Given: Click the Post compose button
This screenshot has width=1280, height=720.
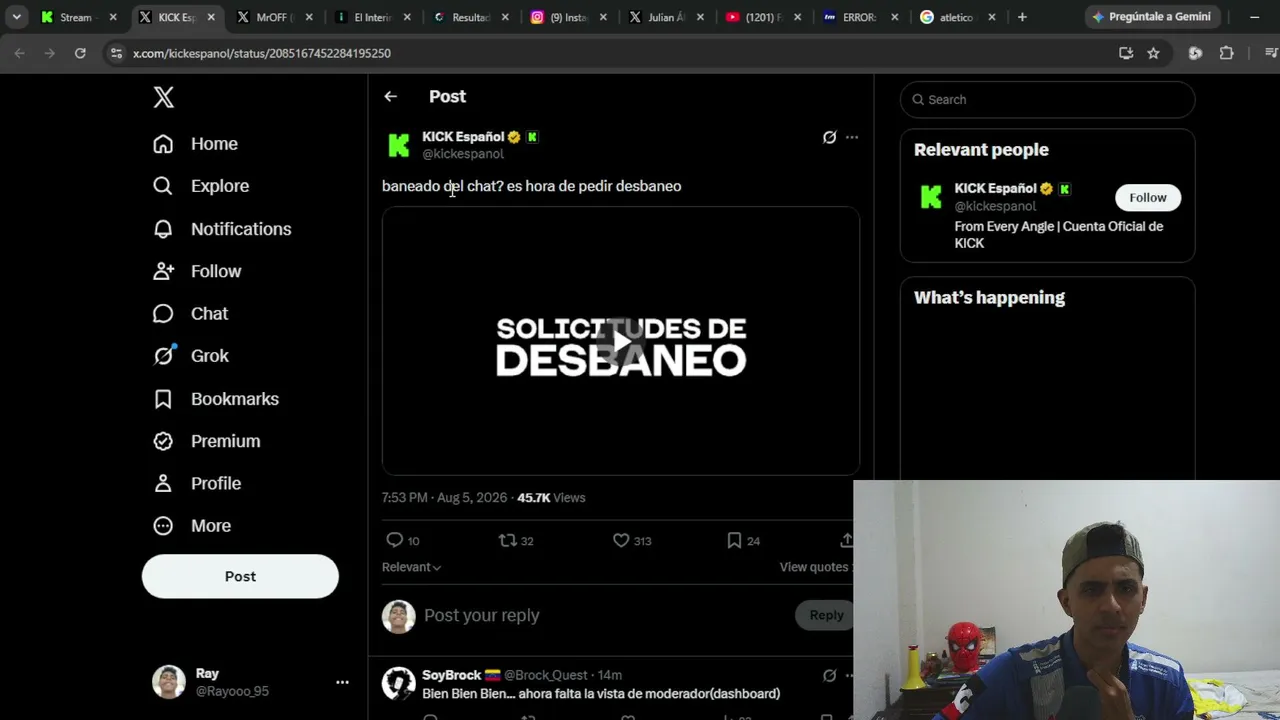Looking at the screenshot, I should pyautogui.click(x=240, y=576).
